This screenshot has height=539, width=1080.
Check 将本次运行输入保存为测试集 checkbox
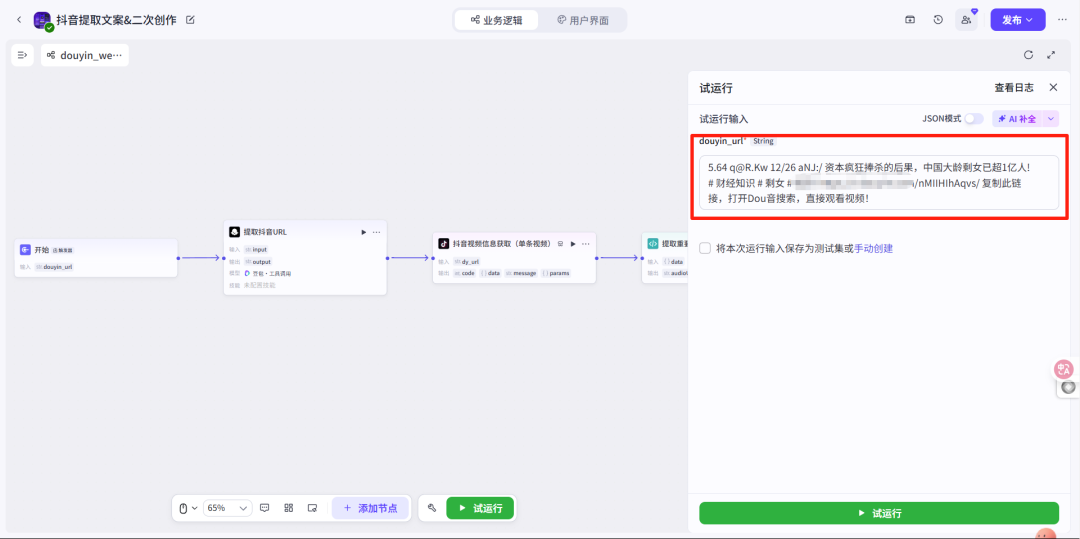coord(705,249)
